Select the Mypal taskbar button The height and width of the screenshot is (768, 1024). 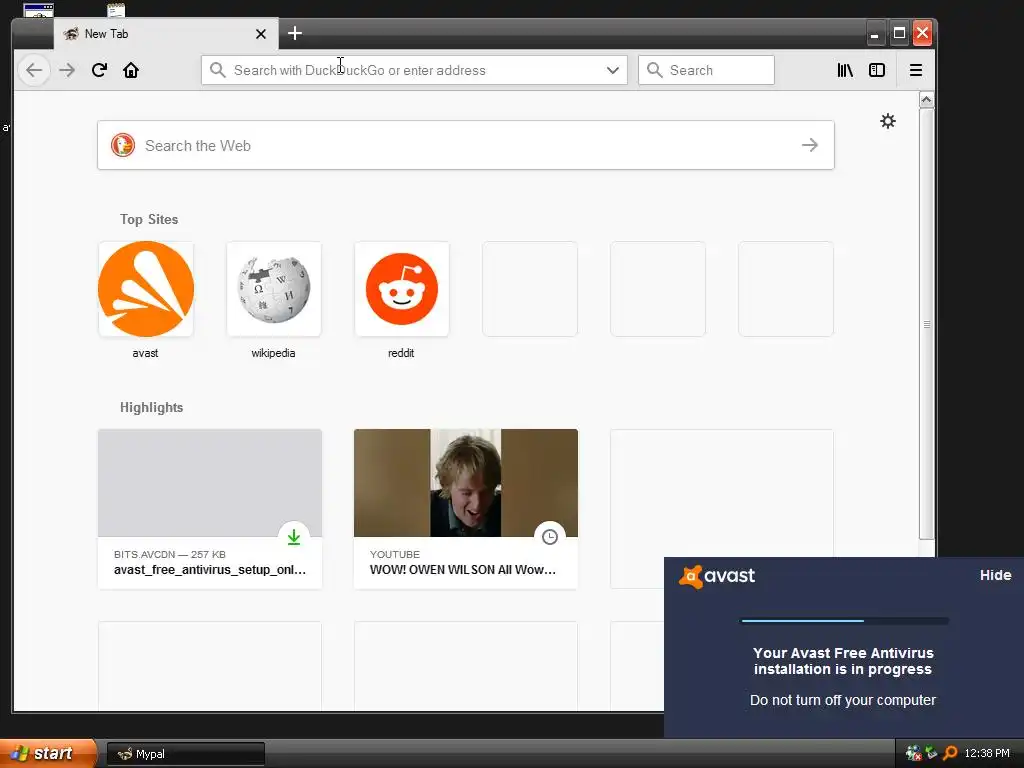[185, 754]
